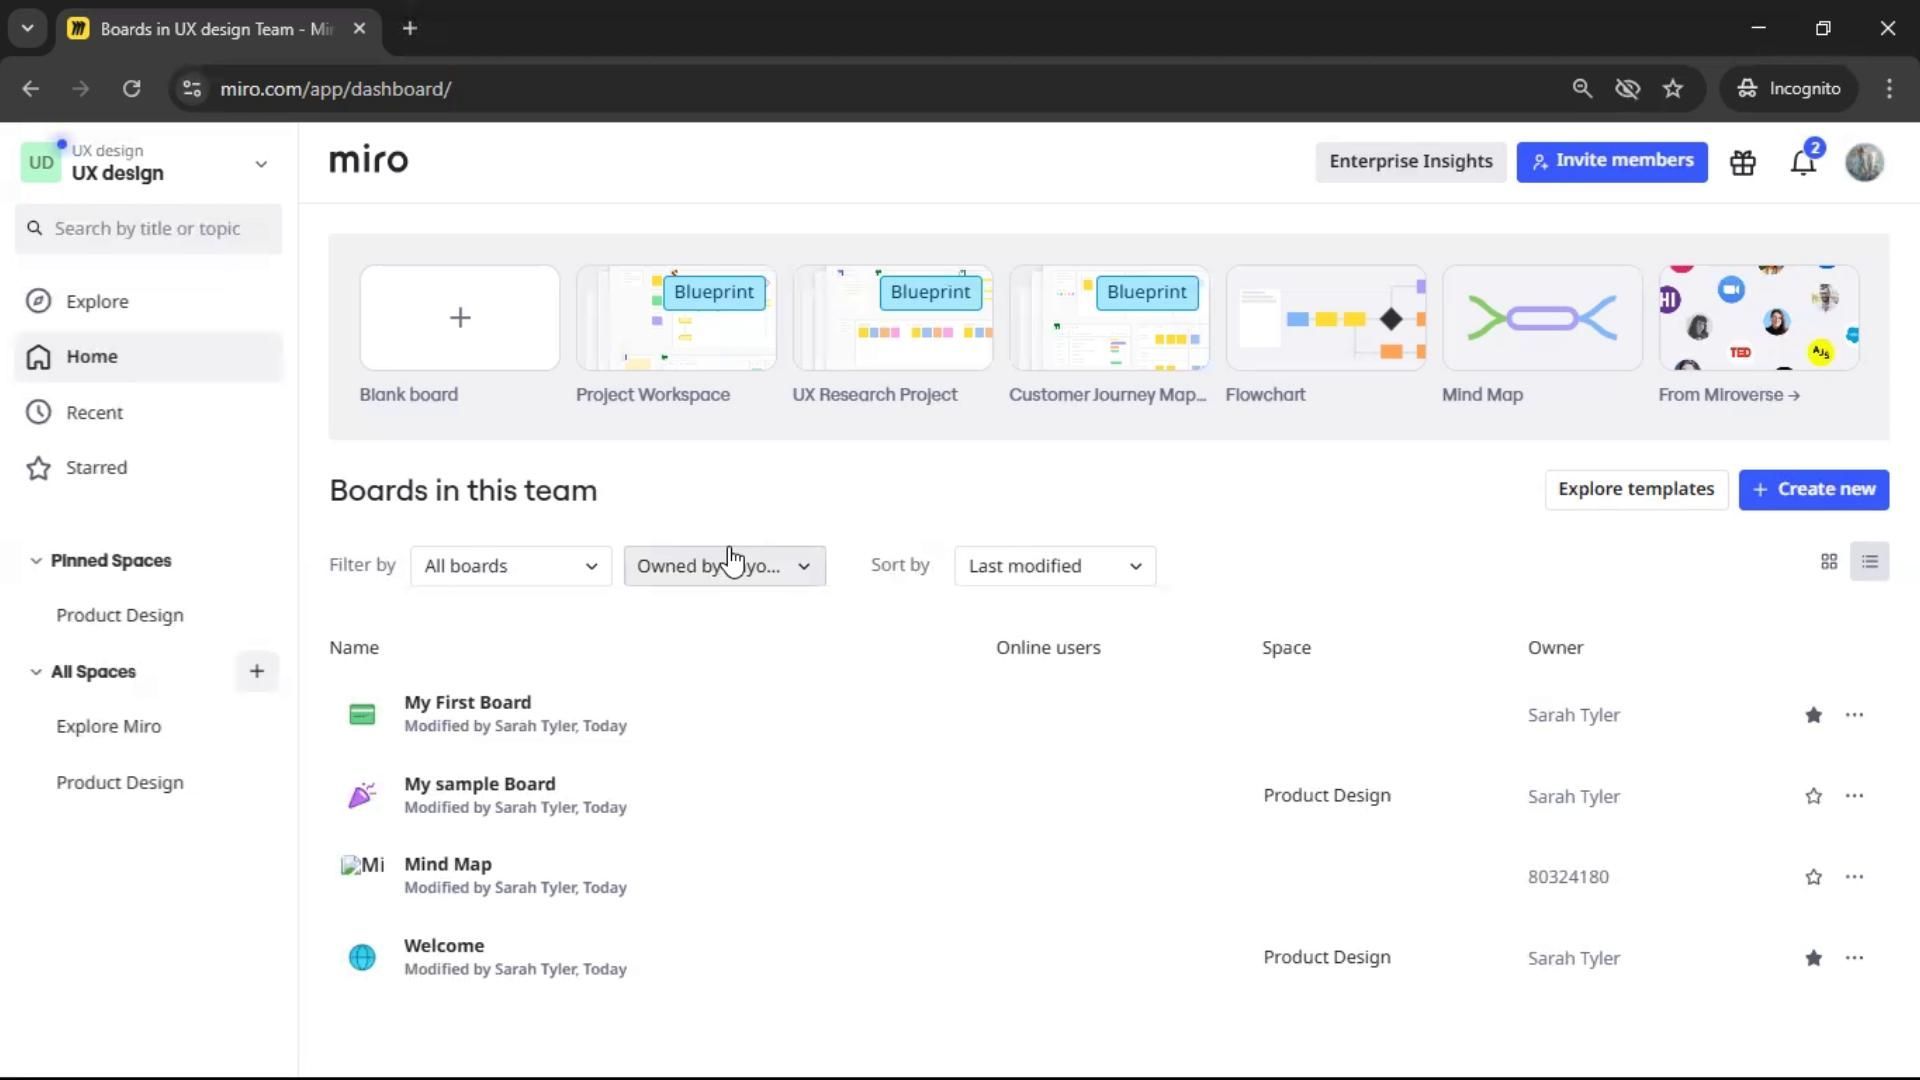Viewport: 1920px width, 1080px height.
Task: Create a Blank board
Action: pos(460,318)
